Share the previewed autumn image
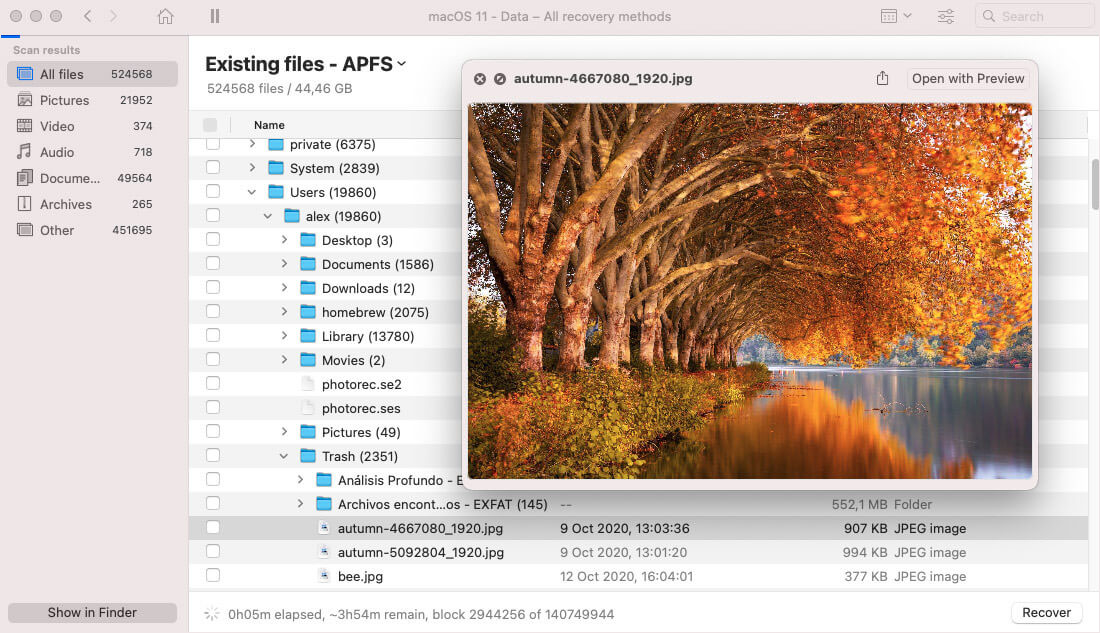Screen dimensions: 1100x633 click(882, 77)
